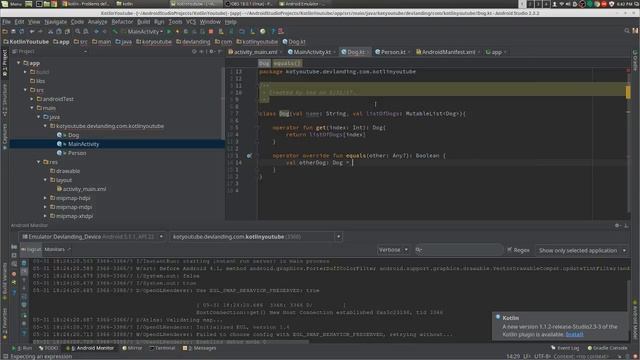Click the Find magnifier toolbar icon

[x=78, y=31]
